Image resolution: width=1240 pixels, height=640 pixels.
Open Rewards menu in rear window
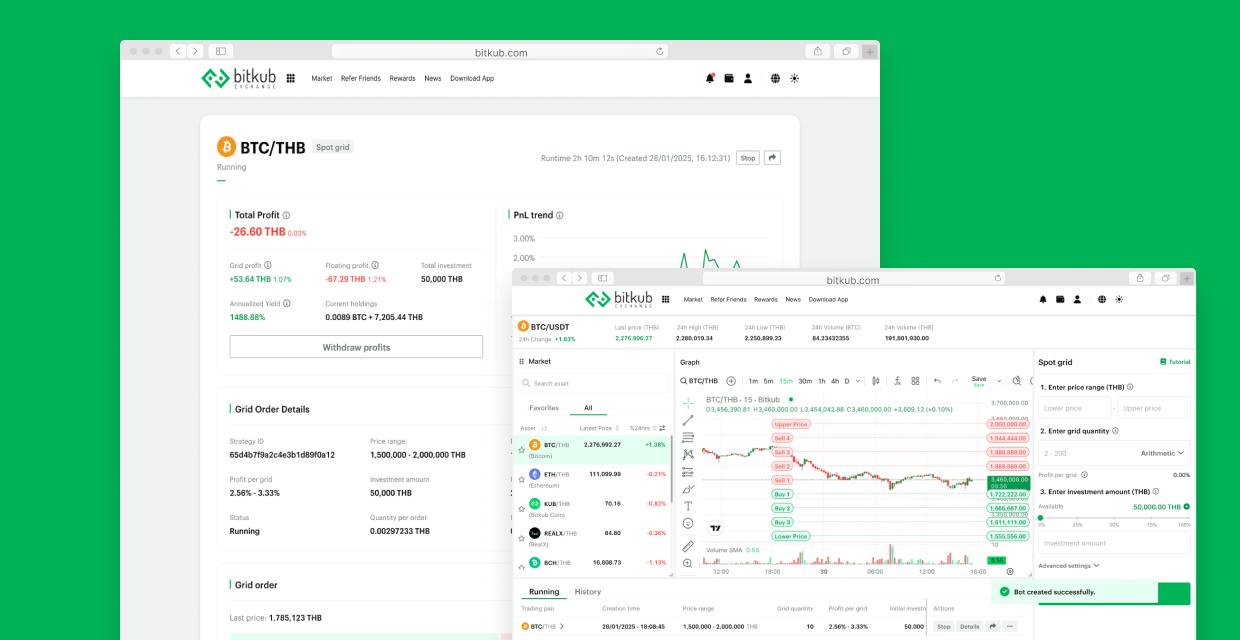tap(402, 78)
